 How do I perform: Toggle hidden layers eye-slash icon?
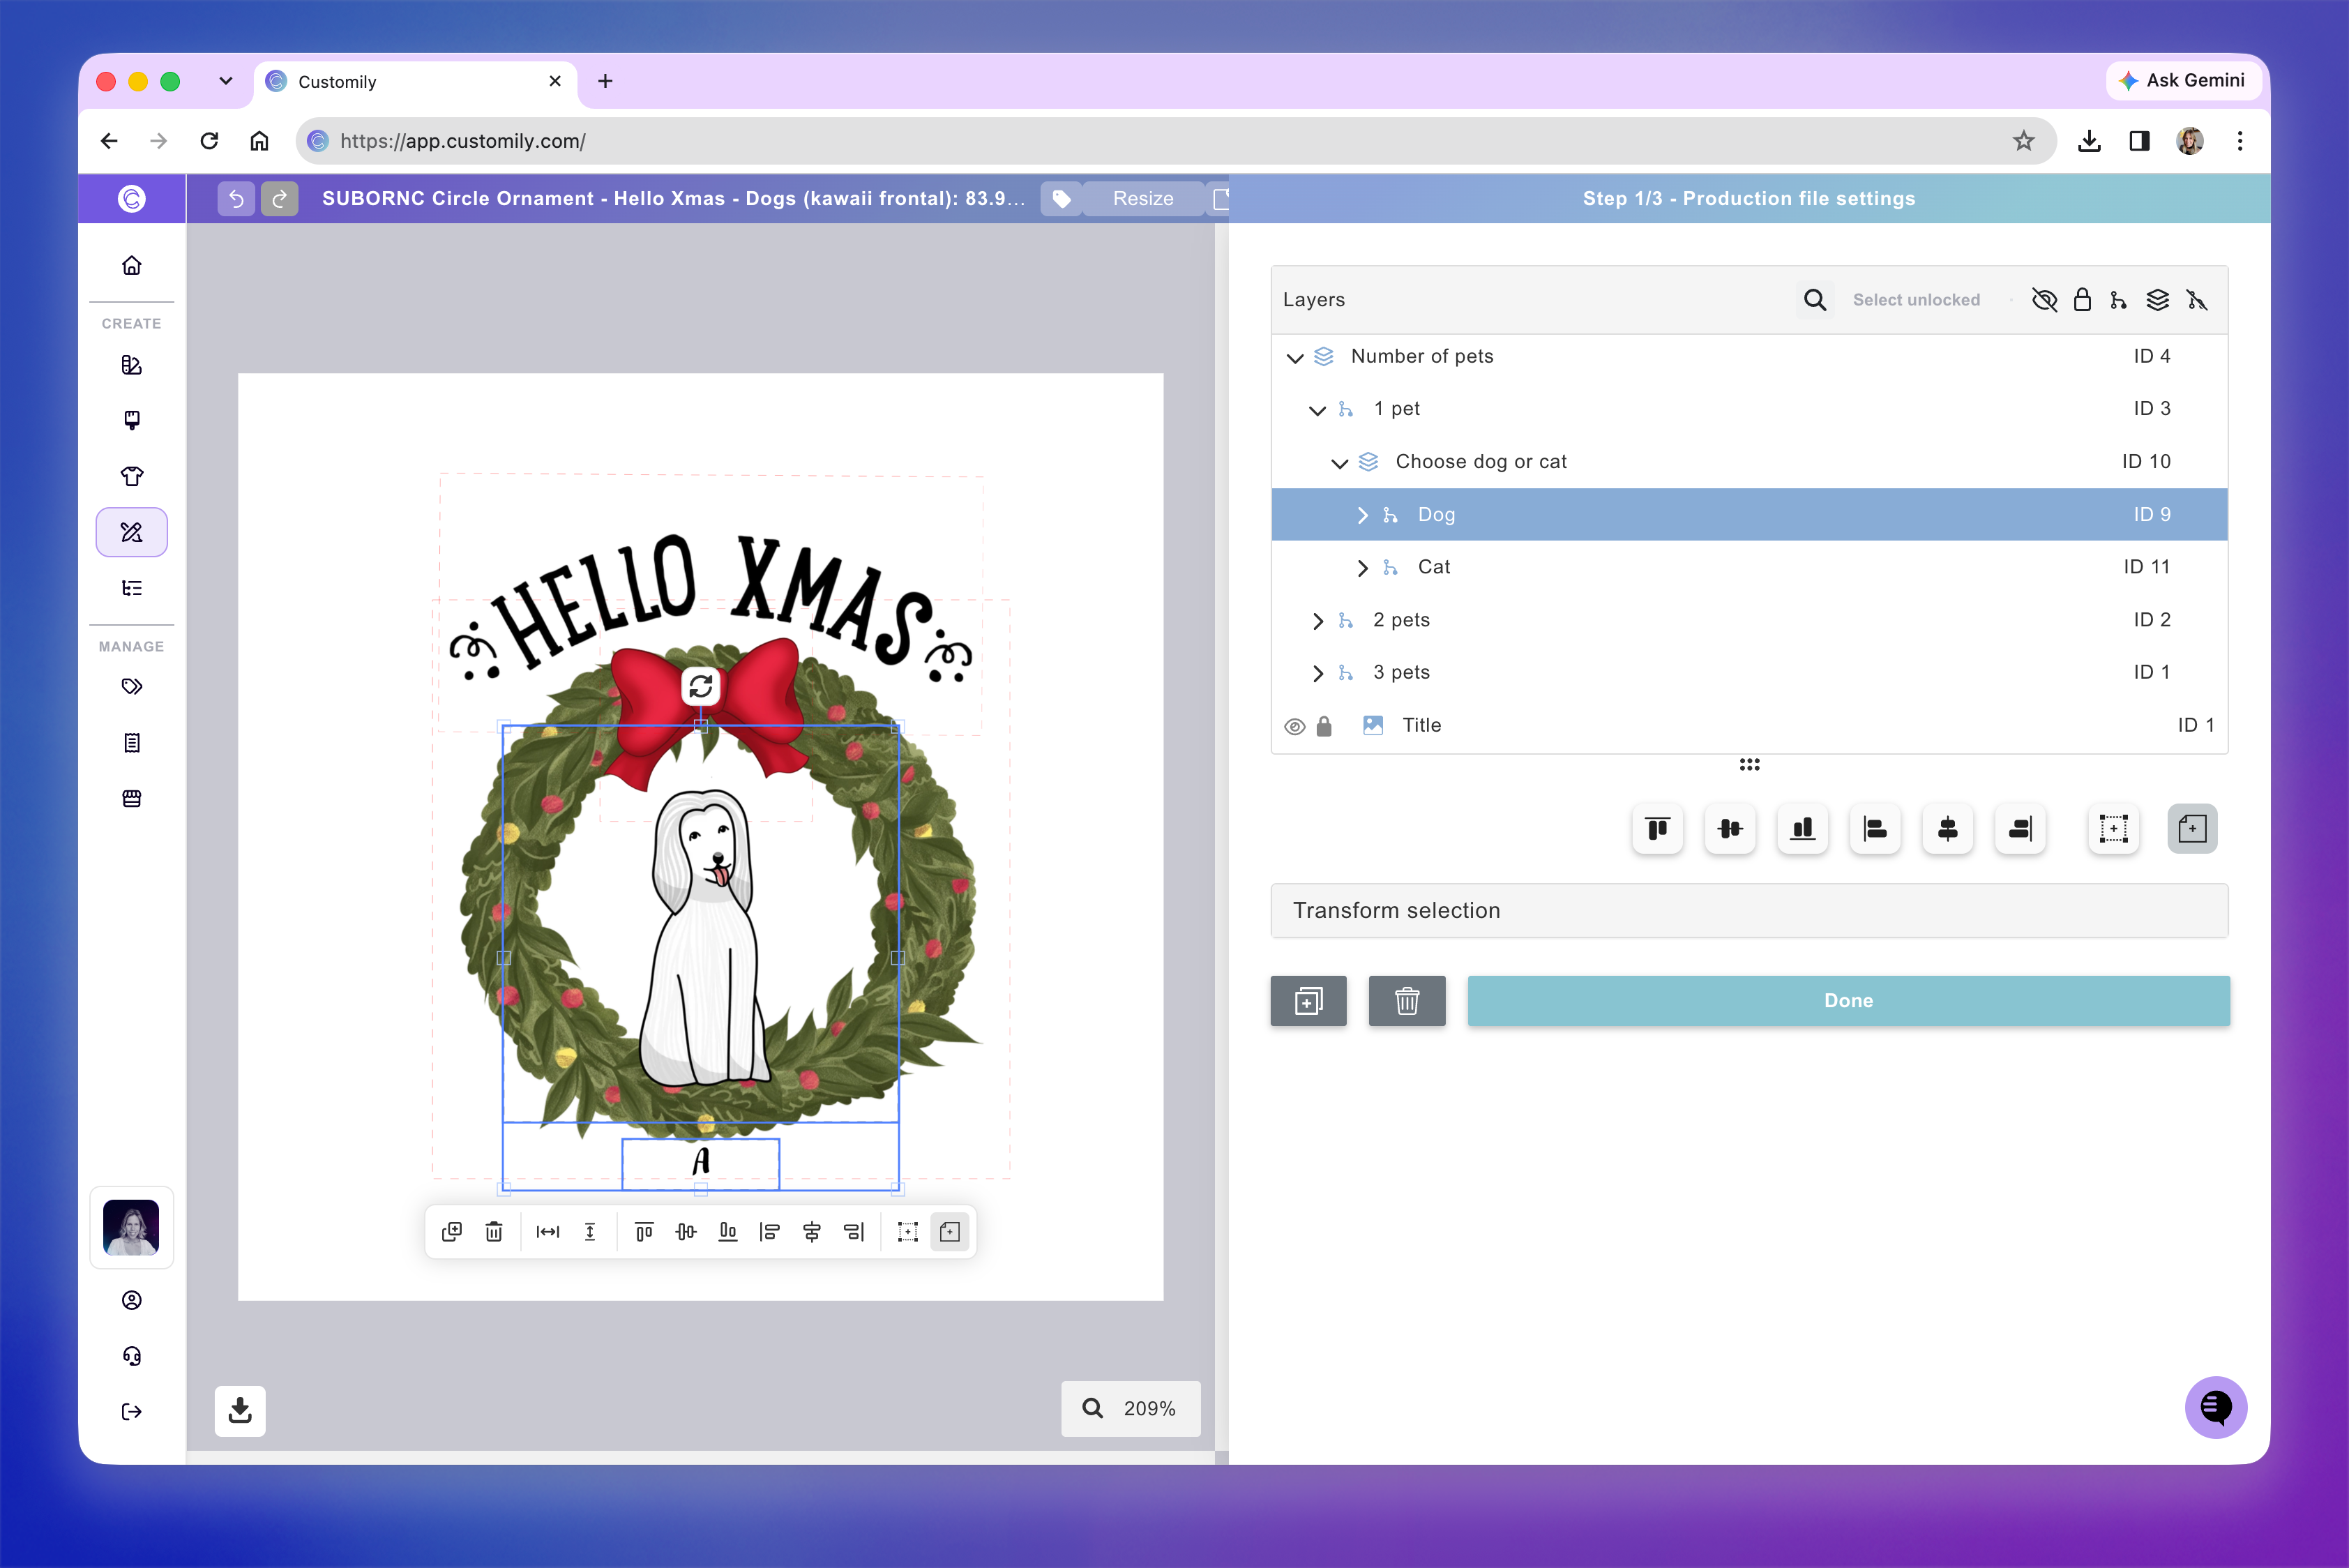coord(2044,300)
